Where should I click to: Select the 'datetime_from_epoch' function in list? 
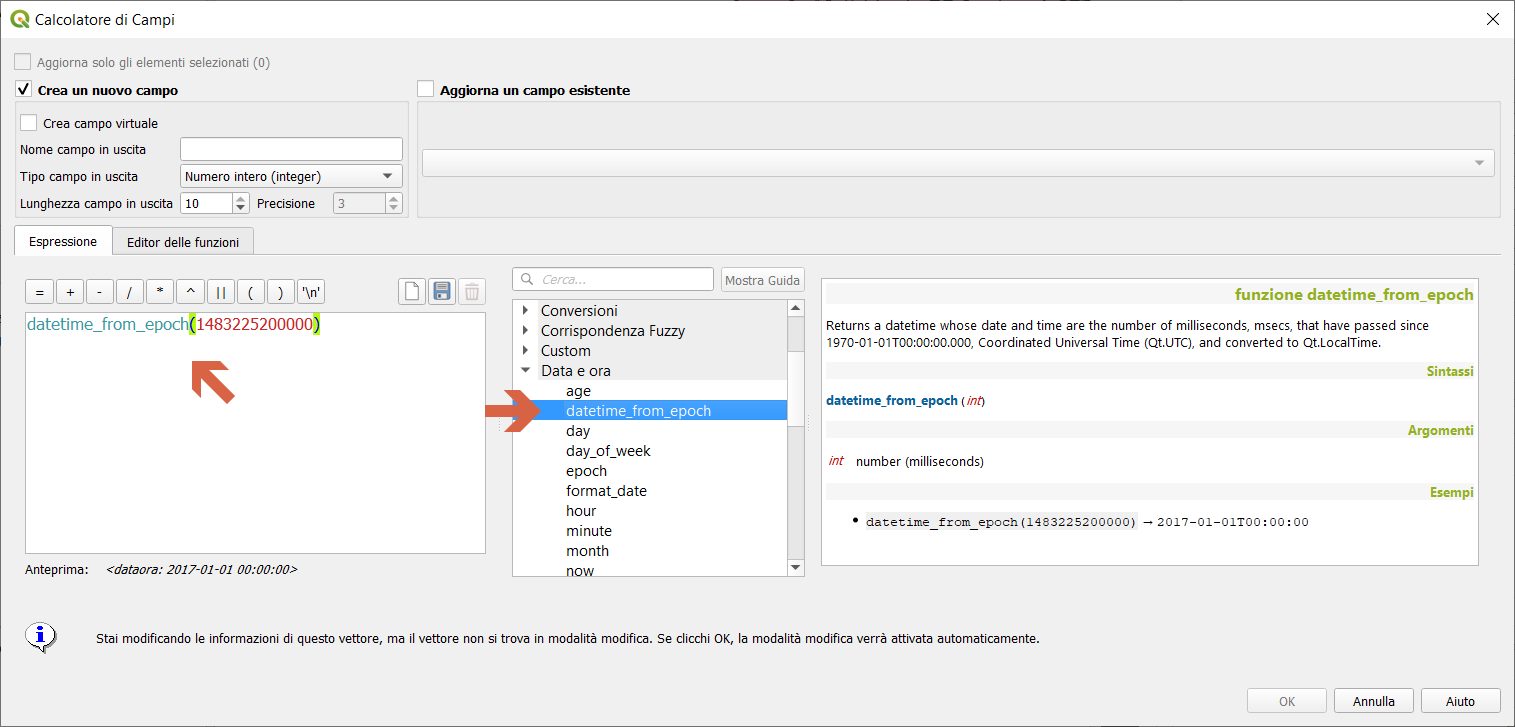[x=638, y=411]
